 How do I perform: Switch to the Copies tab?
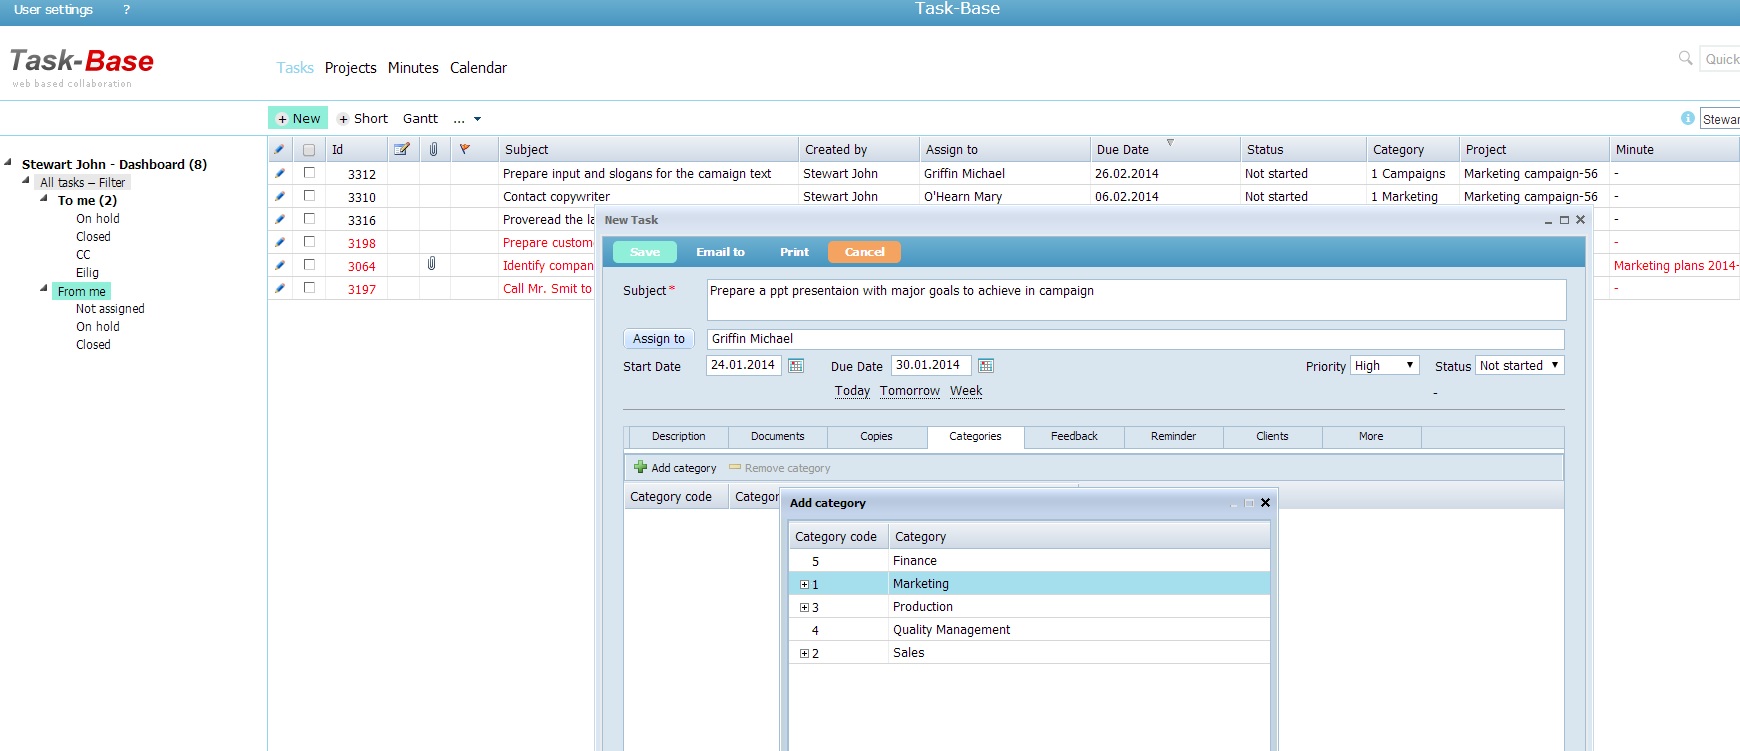(x=876, y=437)
